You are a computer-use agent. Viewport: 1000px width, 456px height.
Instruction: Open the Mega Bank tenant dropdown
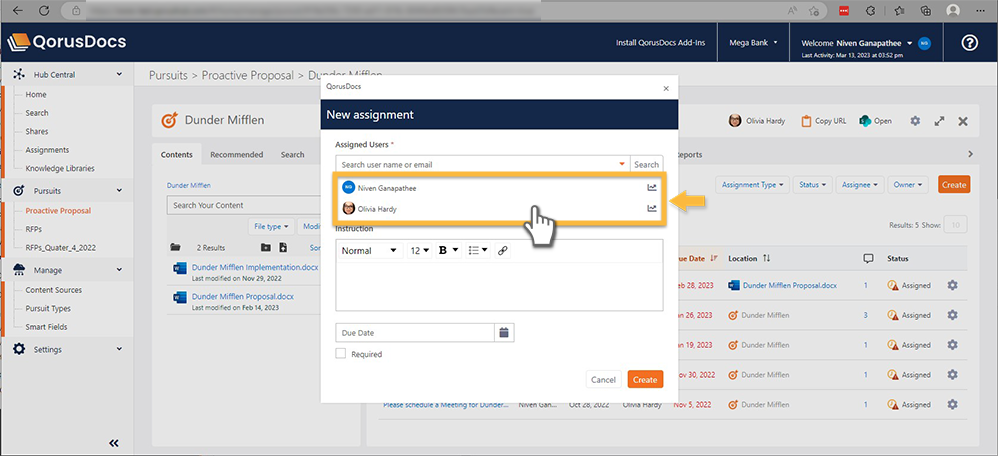pyautogui.click(x=753, y=43)
